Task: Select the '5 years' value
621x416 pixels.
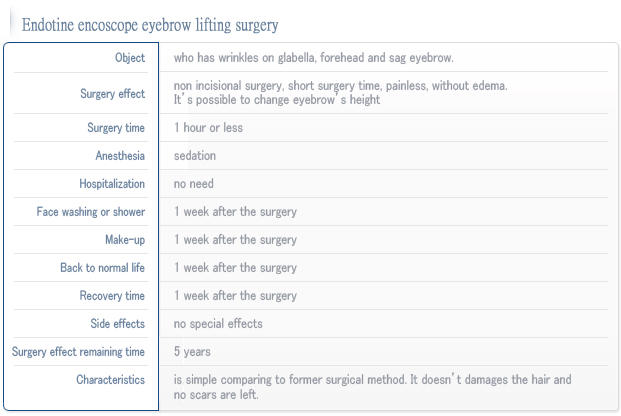Action: coord(192,352)
